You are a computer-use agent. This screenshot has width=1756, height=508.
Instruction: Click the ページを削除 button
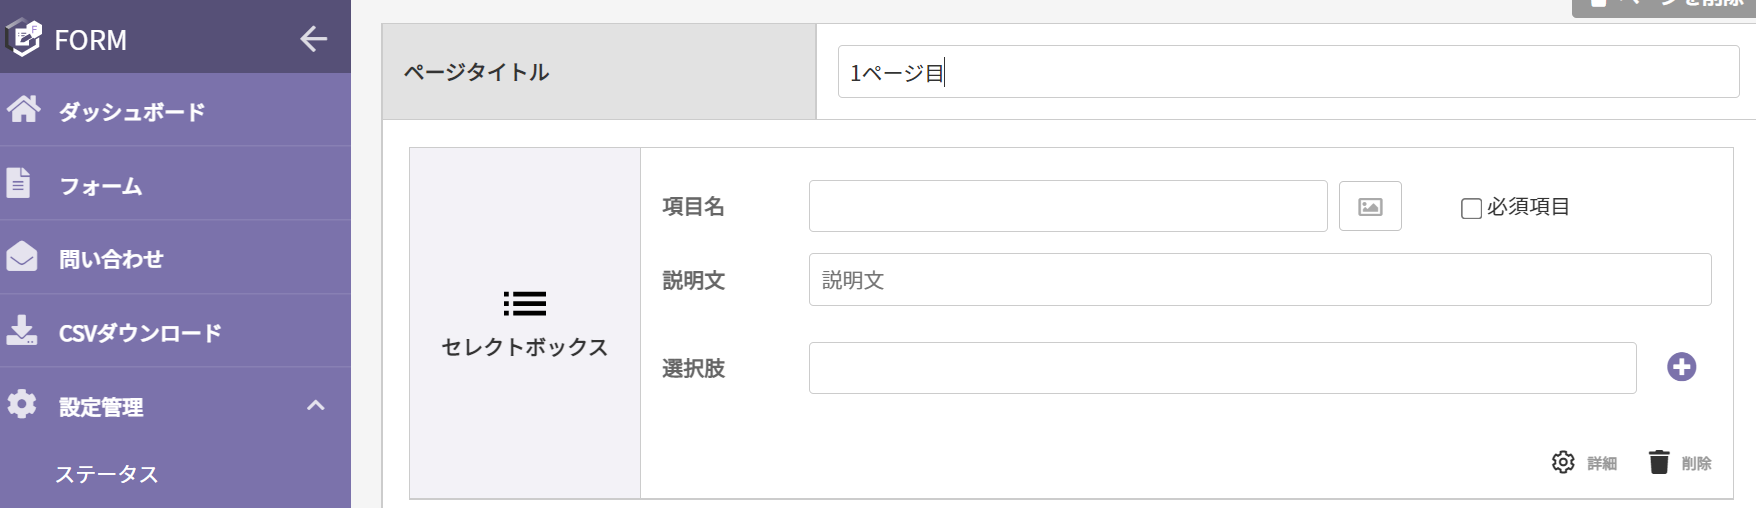coord(1664,5)
